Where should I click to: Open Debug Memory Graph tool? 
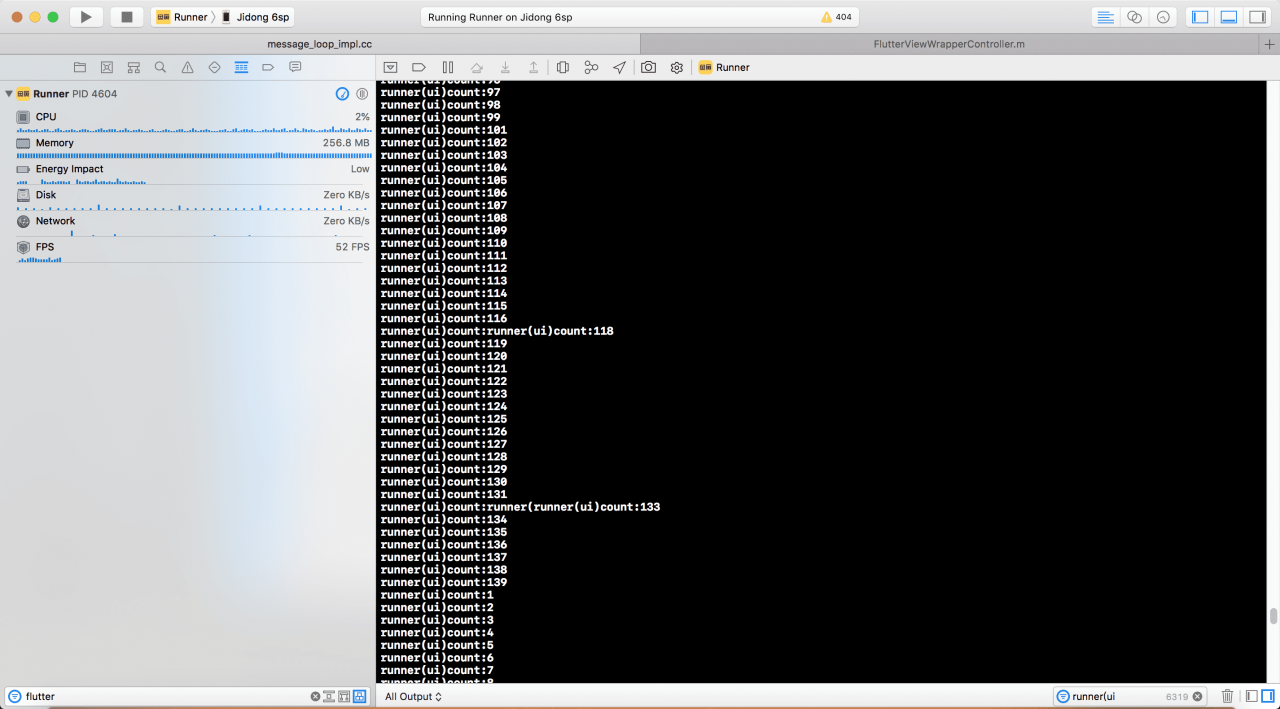tap(591, 67)
